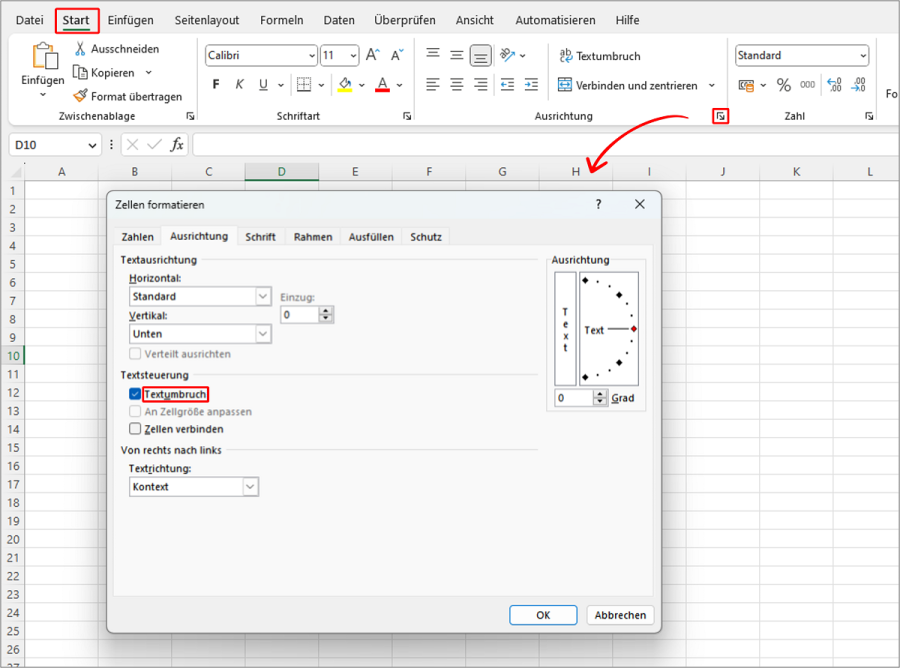Image resolution: width=900 pixels, height=668 pixels.
Task: Click the Abbrechen button
Action: 620,615
